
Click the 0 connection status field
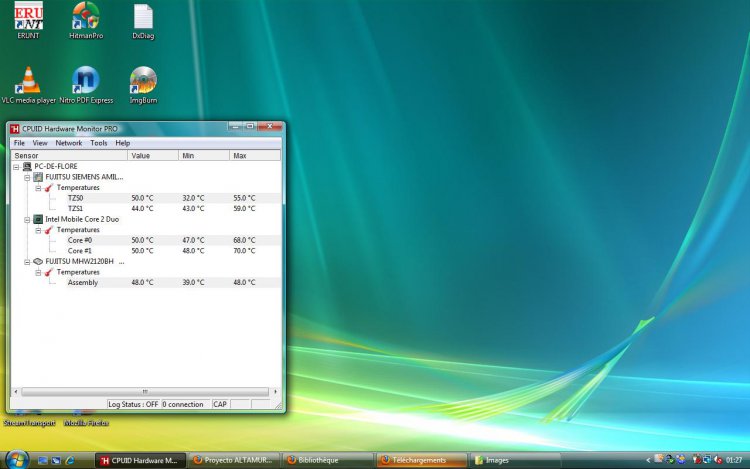coord(186,404)
